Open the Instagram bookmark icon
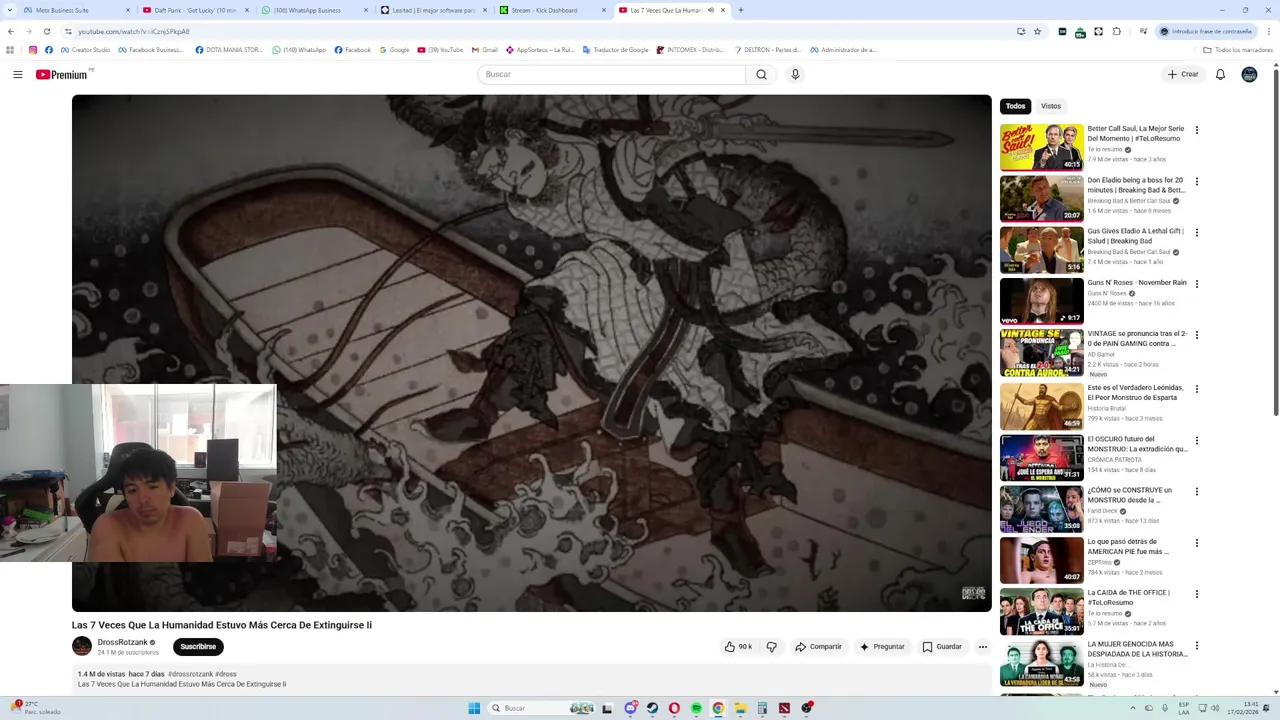The width and height of the screenshot is (1280, 720). (x=32, y=49)
